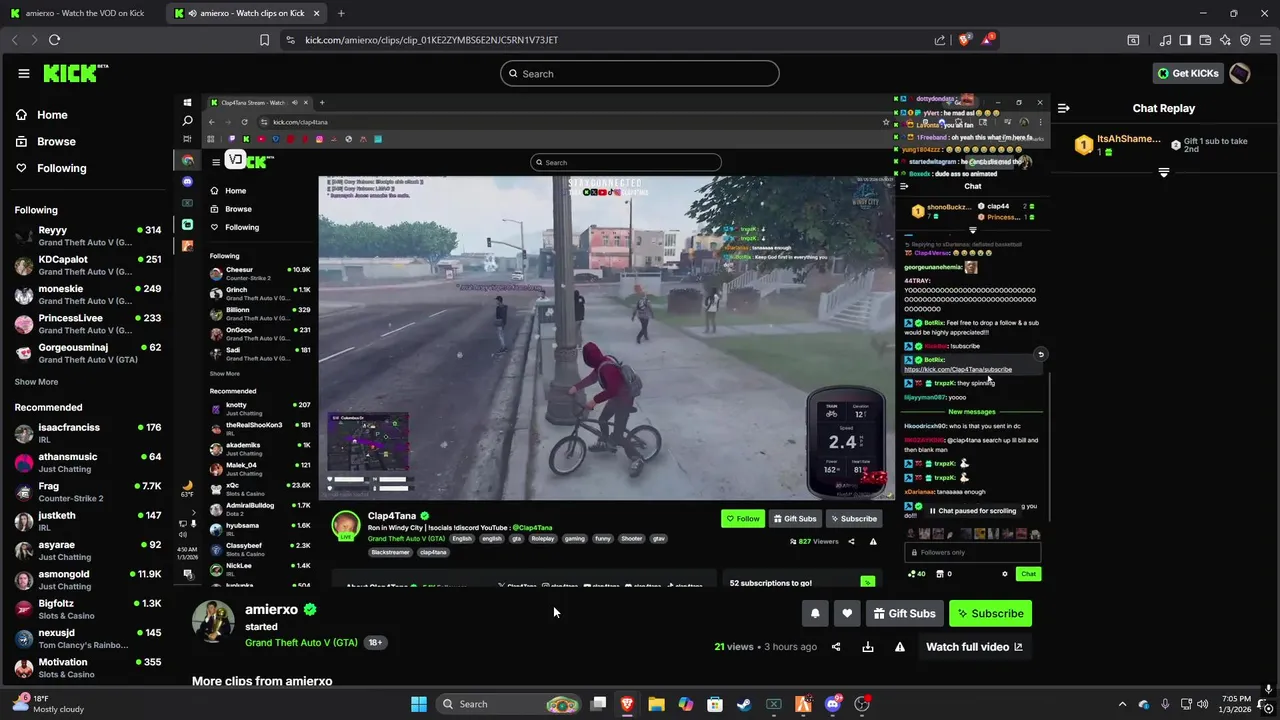Image resolution: width=1280 pixels, height=720 pixels.
Task: Open Brave Rewards triangle icon
Action: click(989, 40)
